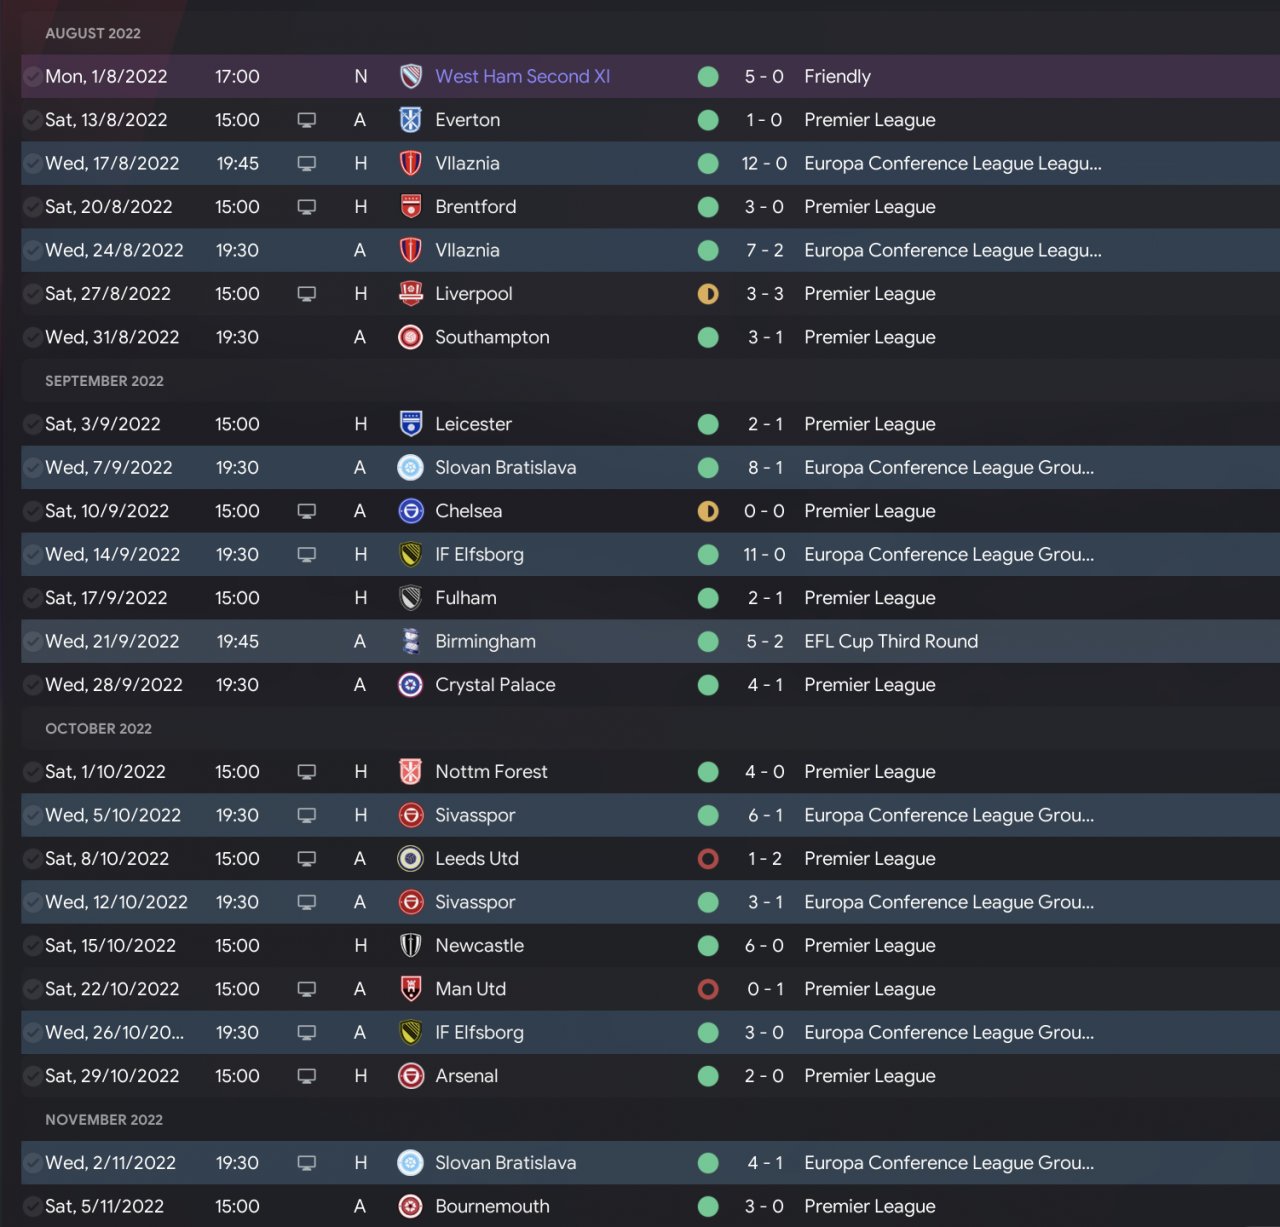
Task: Click the green win dot for Newcastle match
Action: coord(708,946)
